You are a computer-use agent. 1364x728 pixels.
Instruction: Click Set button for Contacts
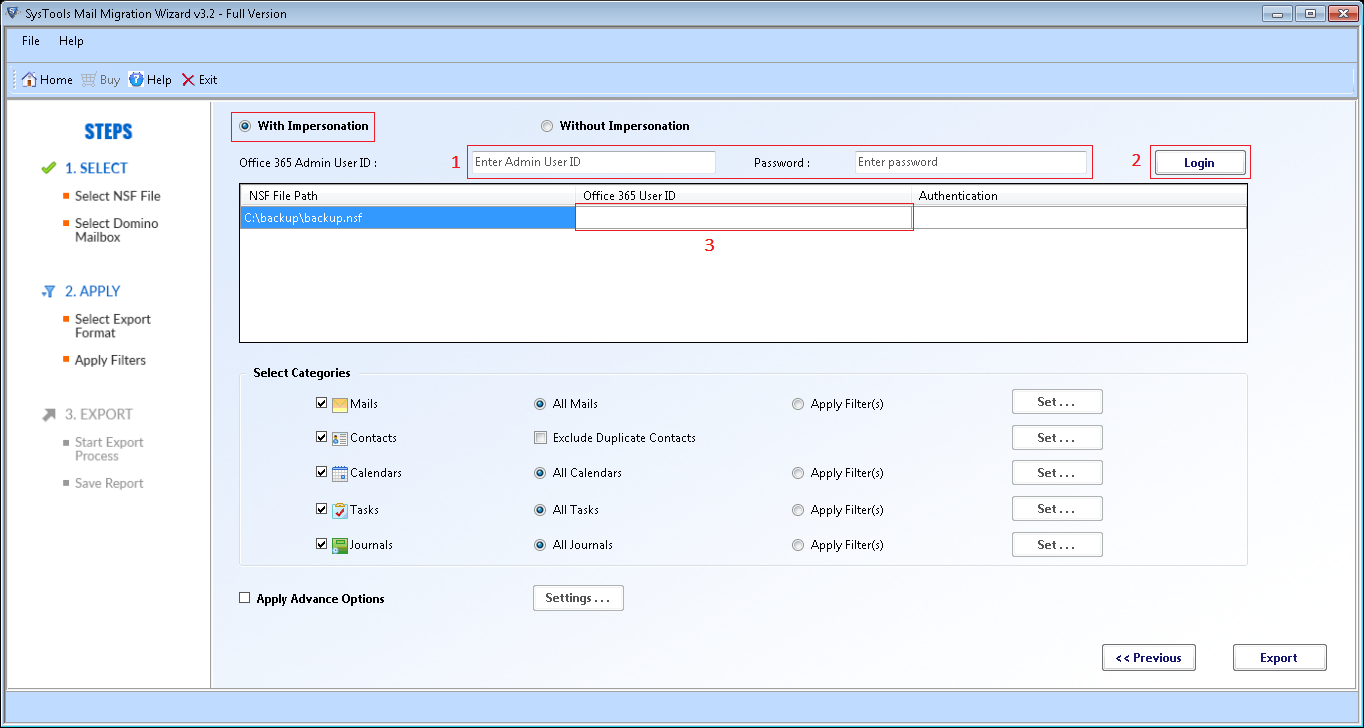[x=1057, y=437]
